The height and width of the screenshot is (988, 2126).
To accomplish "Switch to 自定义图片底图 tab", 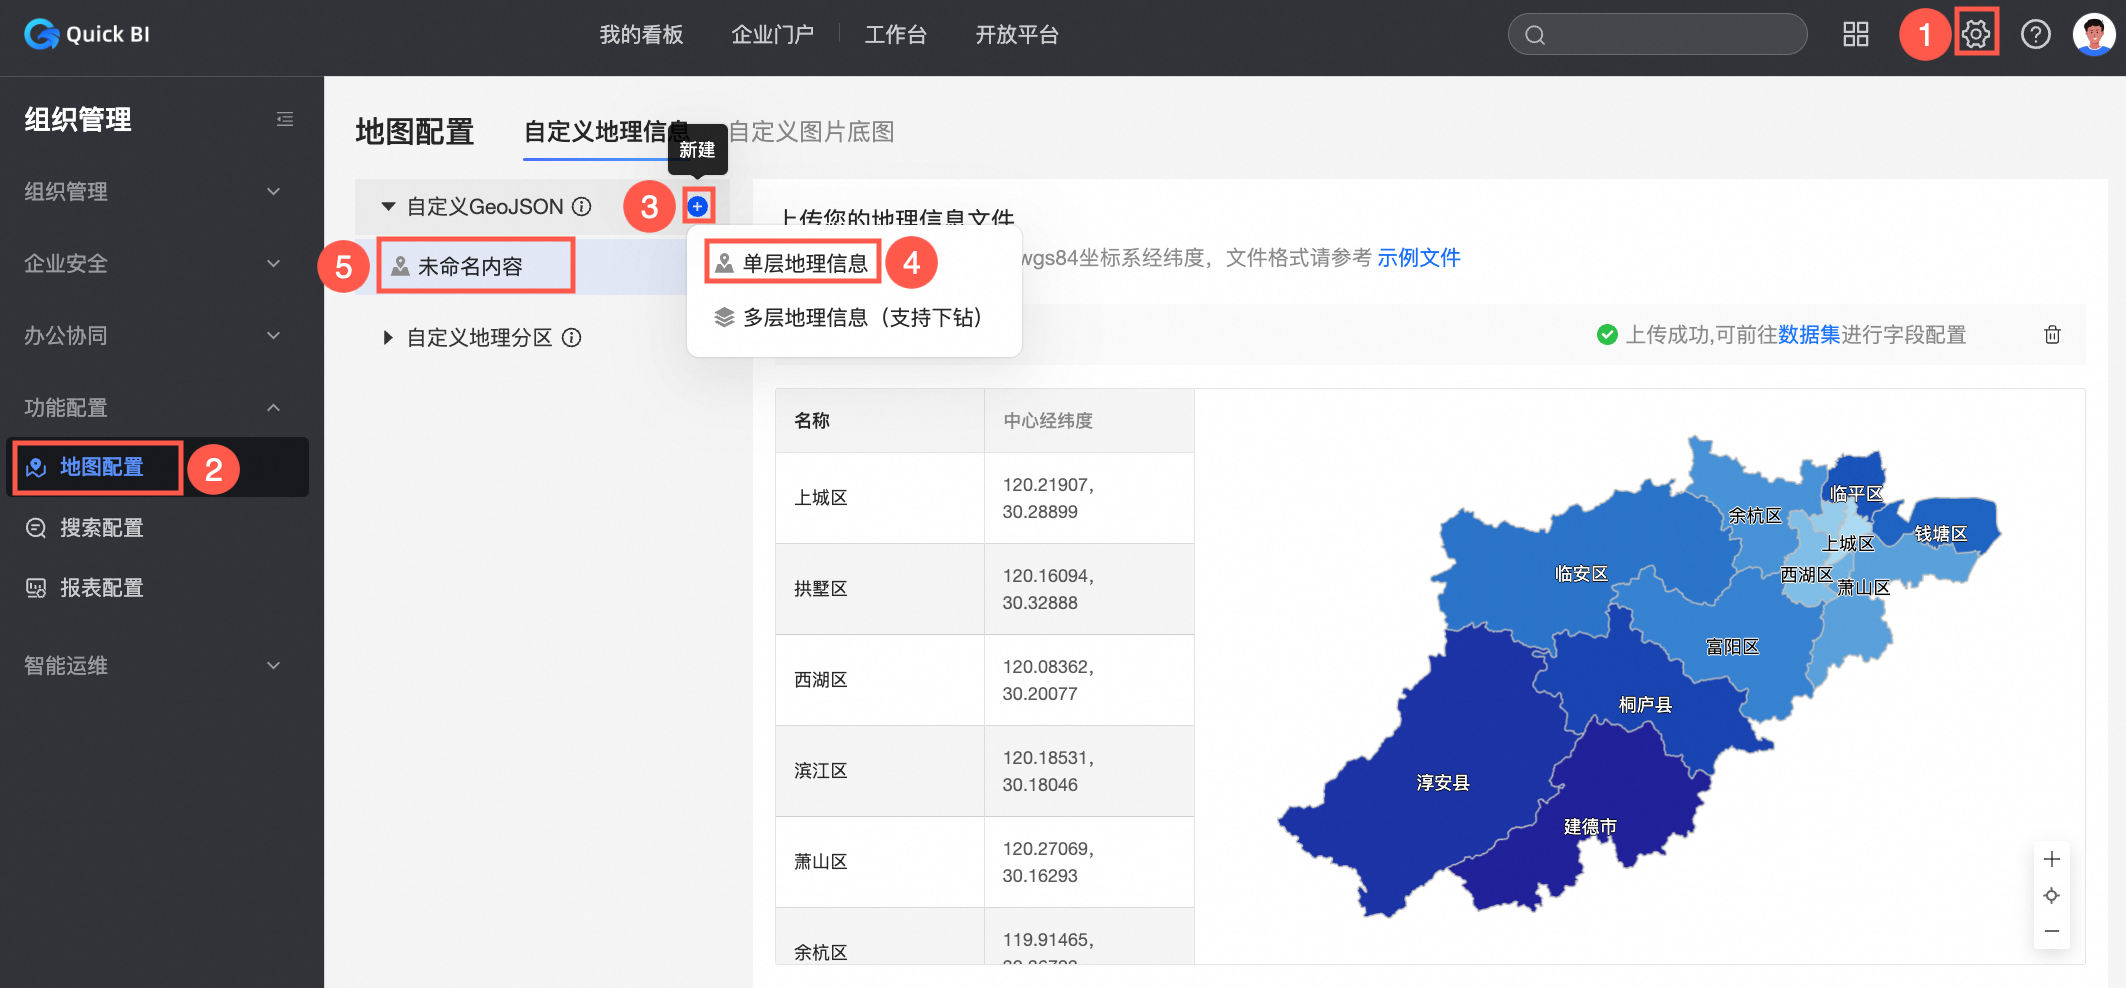I will 811,132.
